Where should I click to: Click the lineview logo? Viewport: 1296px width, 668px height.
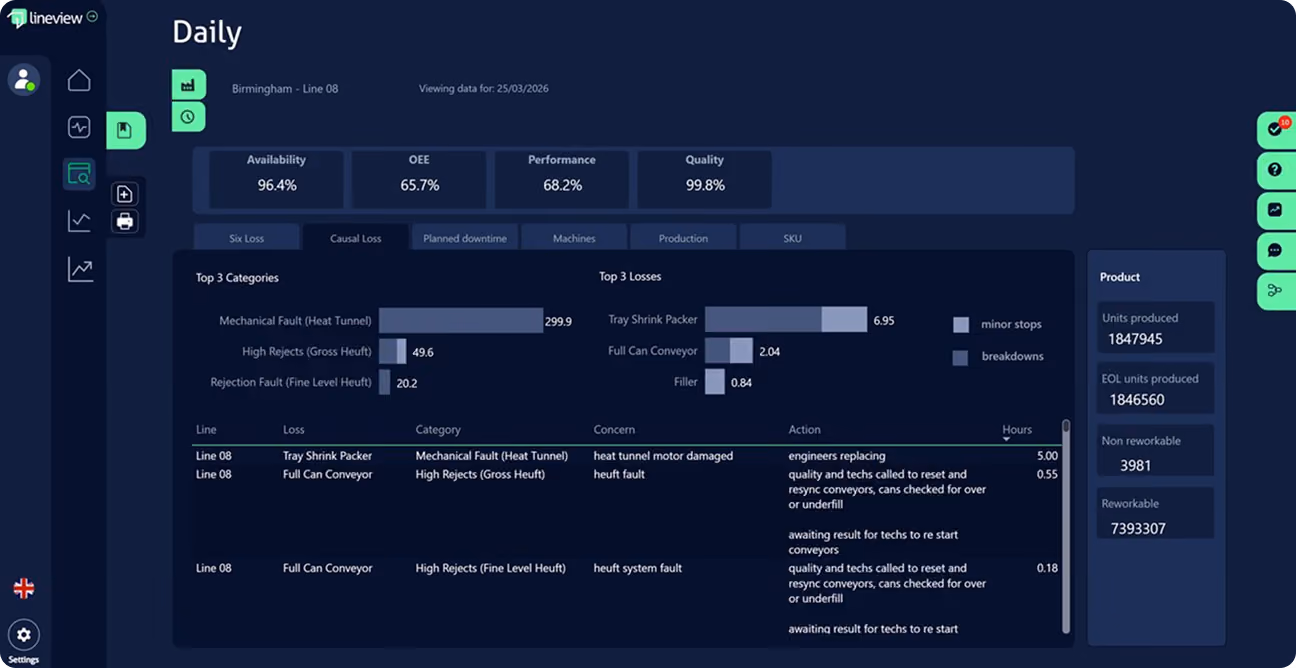tap(45, 18)
